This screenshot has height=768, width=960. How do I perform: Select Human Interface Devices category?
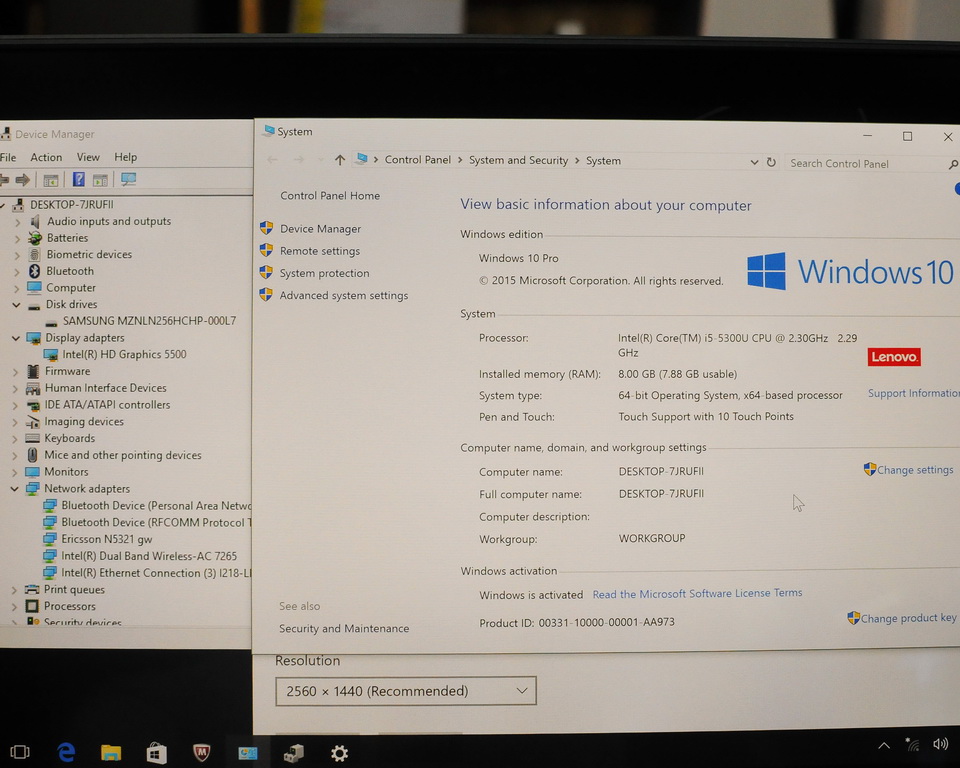105,388
